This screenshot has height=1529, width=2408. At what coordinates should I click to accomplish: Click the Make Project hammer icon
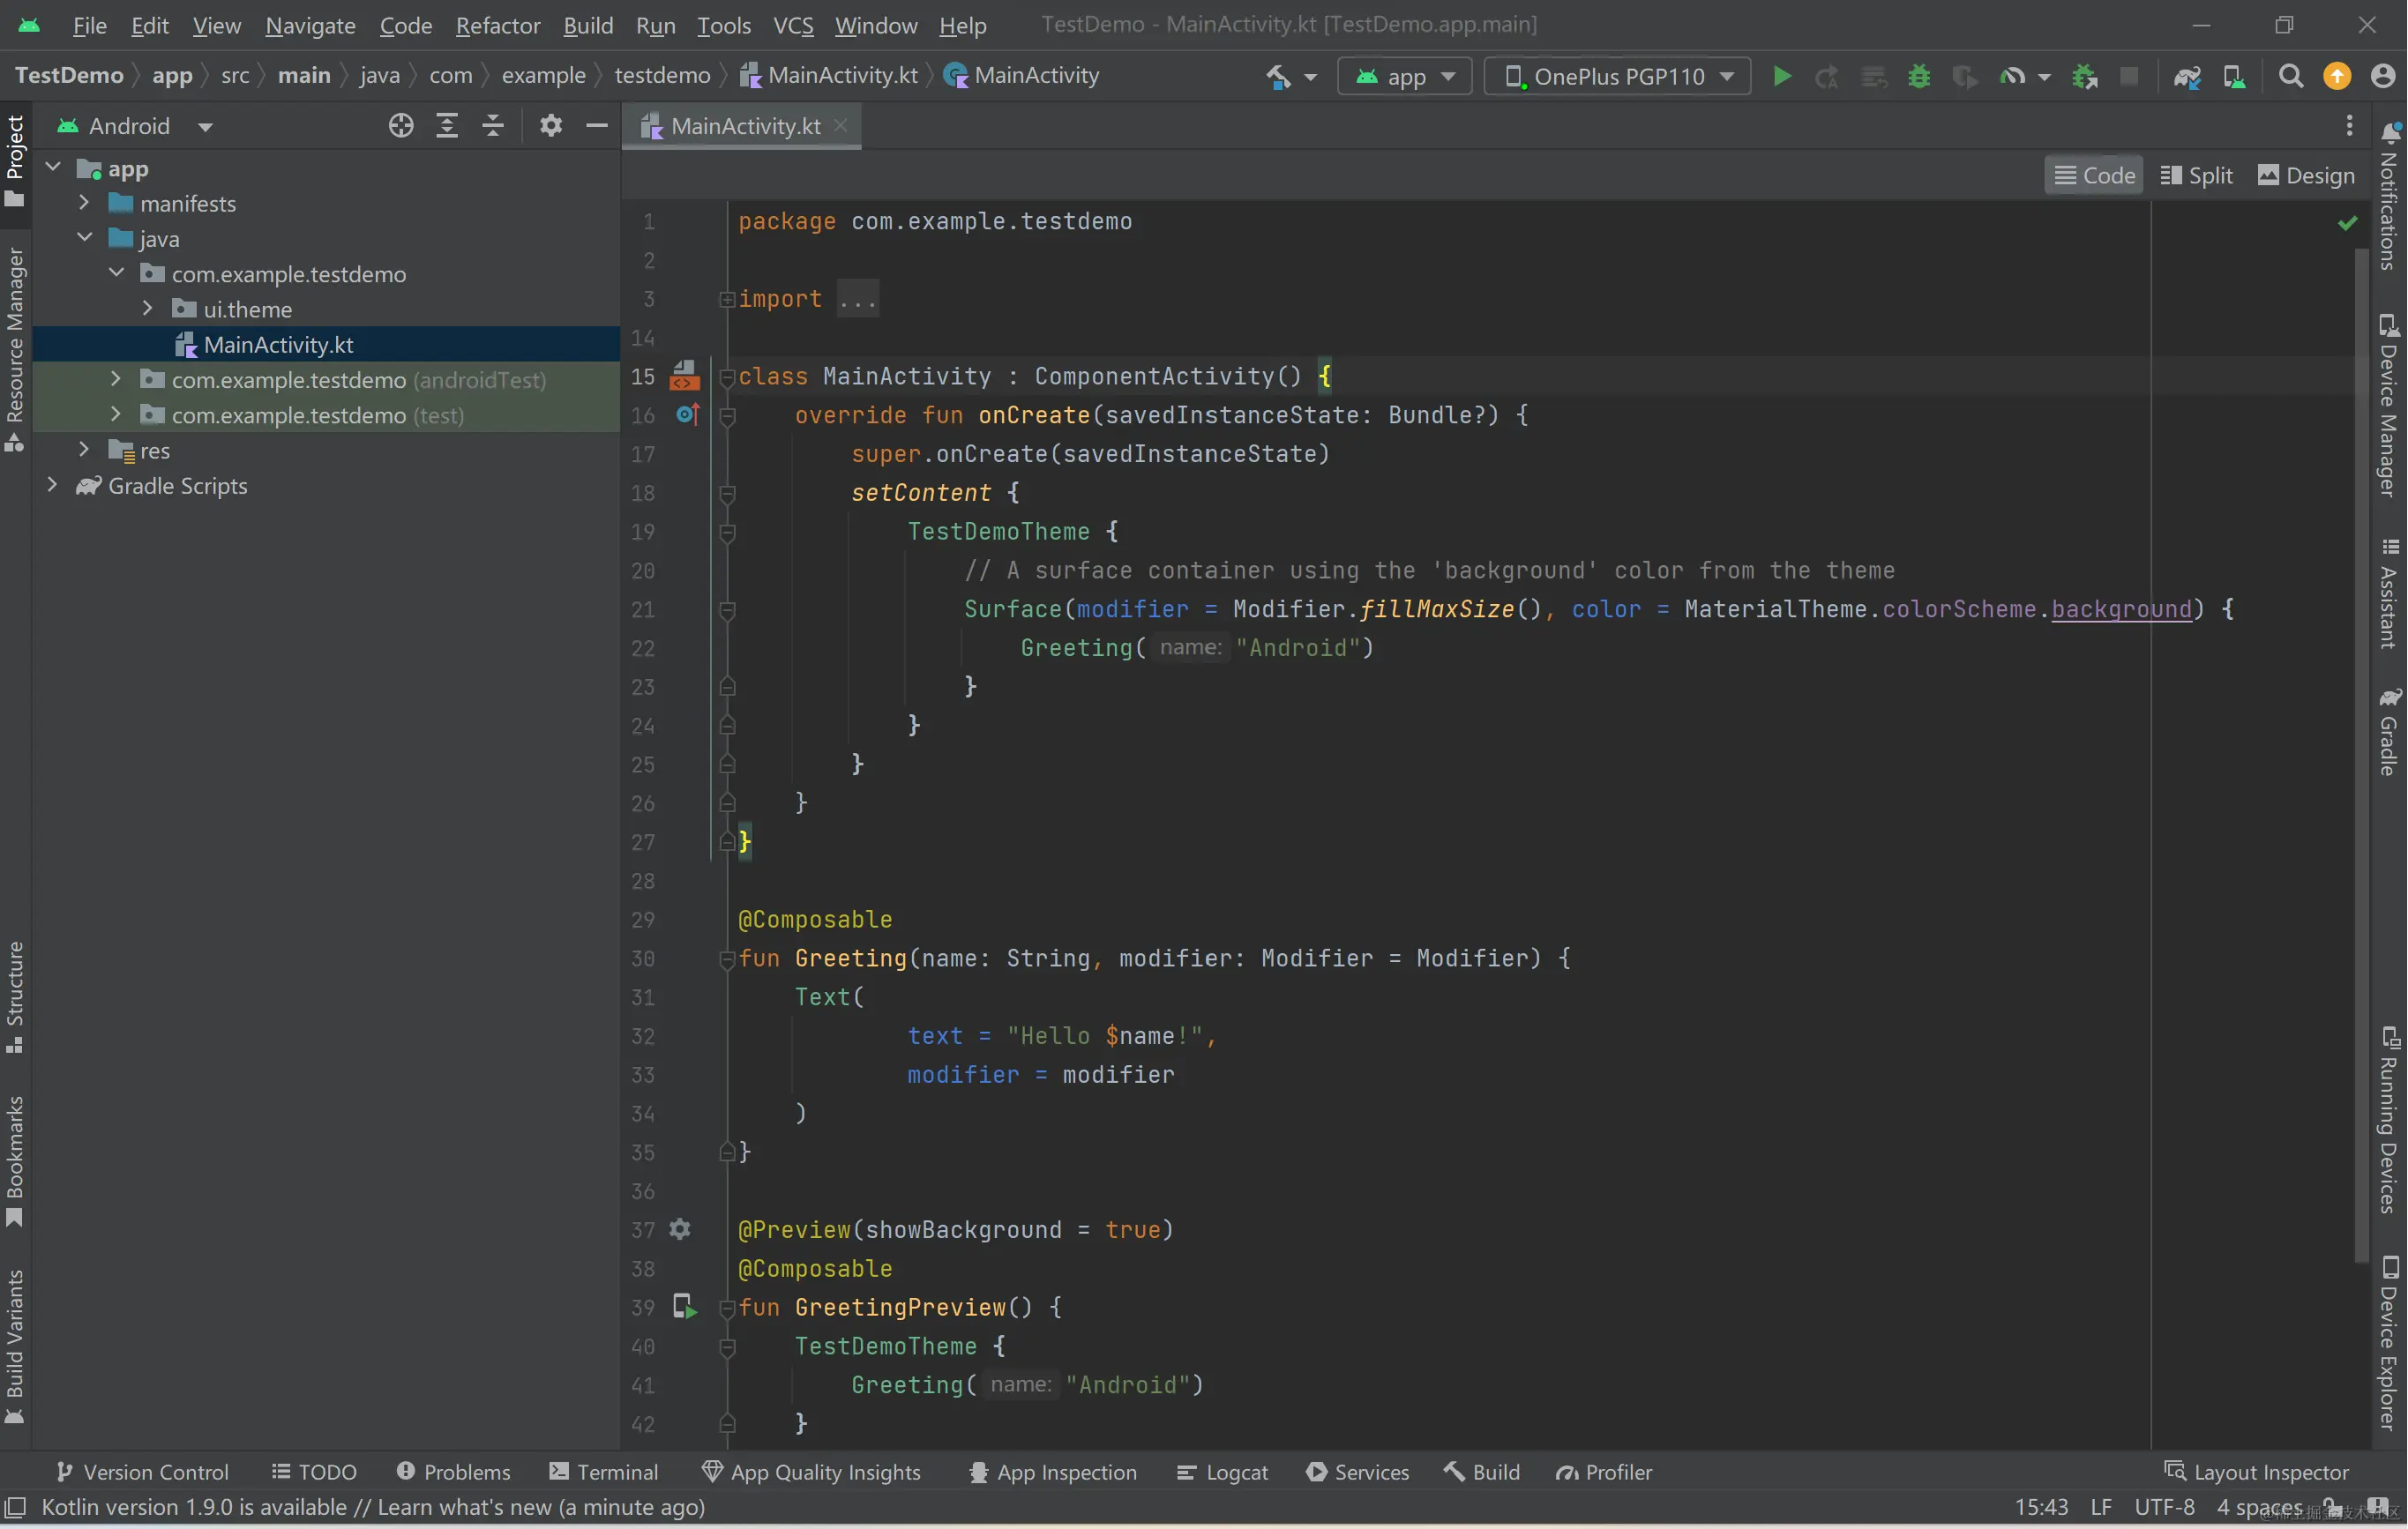click(1278, 76)
